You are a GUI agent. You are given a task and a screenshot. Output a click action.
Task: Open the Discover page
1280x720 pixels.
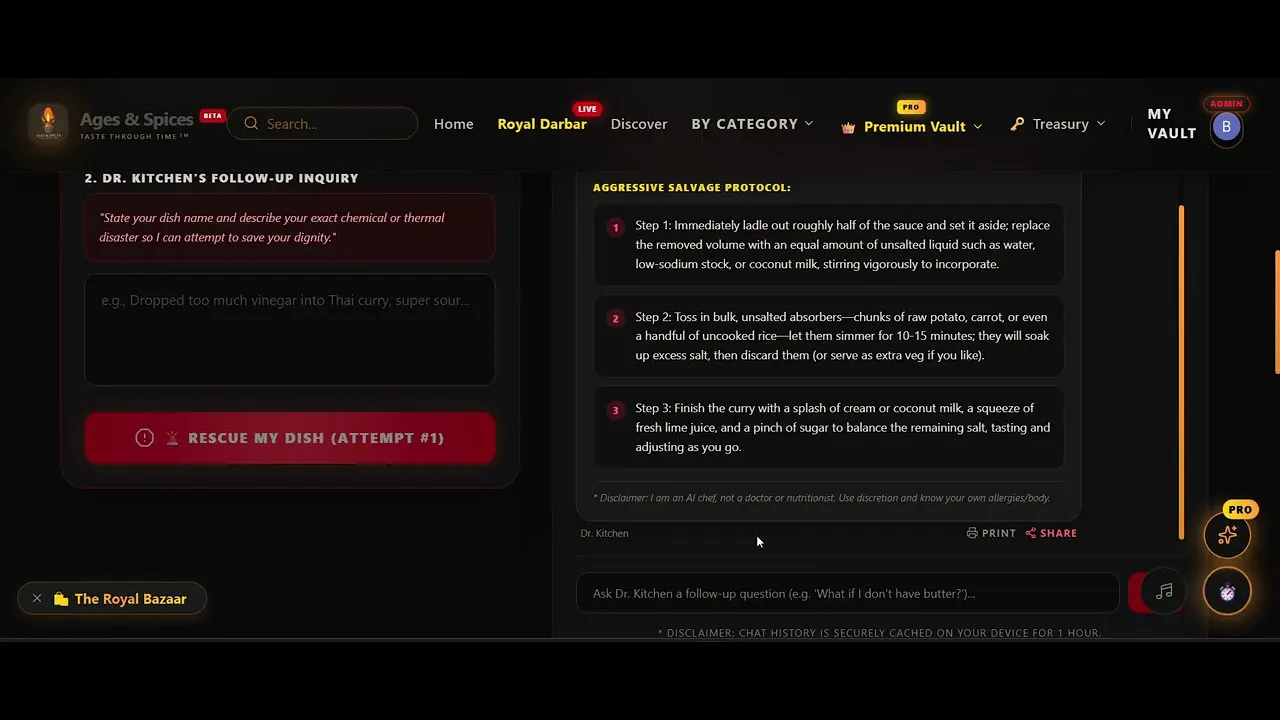639,124
